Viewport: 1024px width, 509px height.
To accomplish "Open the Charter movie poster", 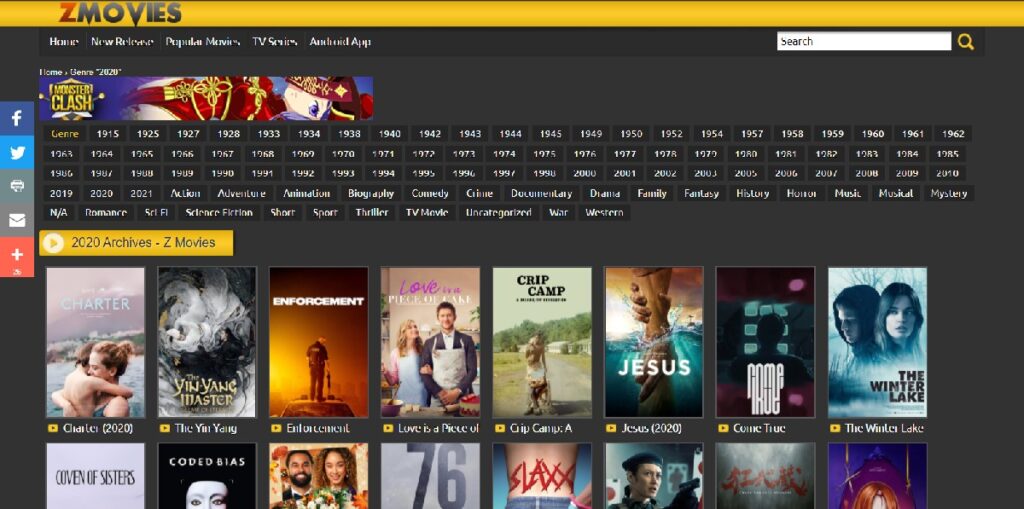I will pos(95,342).
